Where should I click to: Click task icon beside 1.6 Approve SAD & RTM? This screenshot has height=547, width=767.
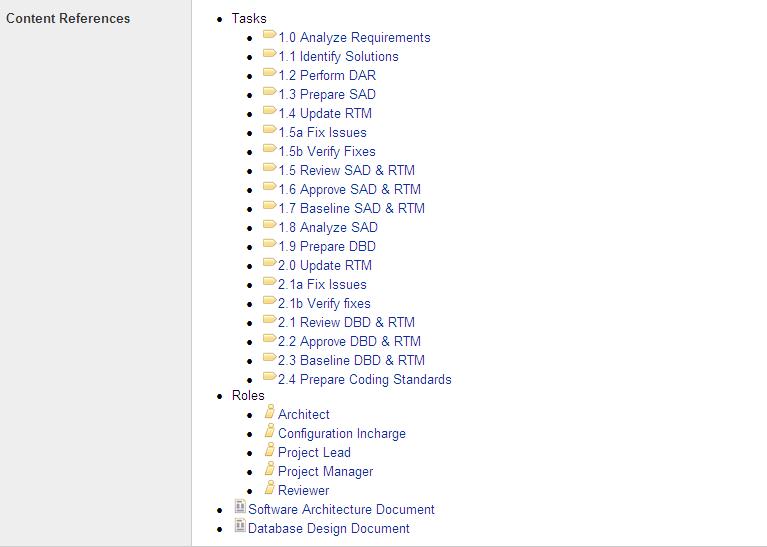(x=270, y=186)
